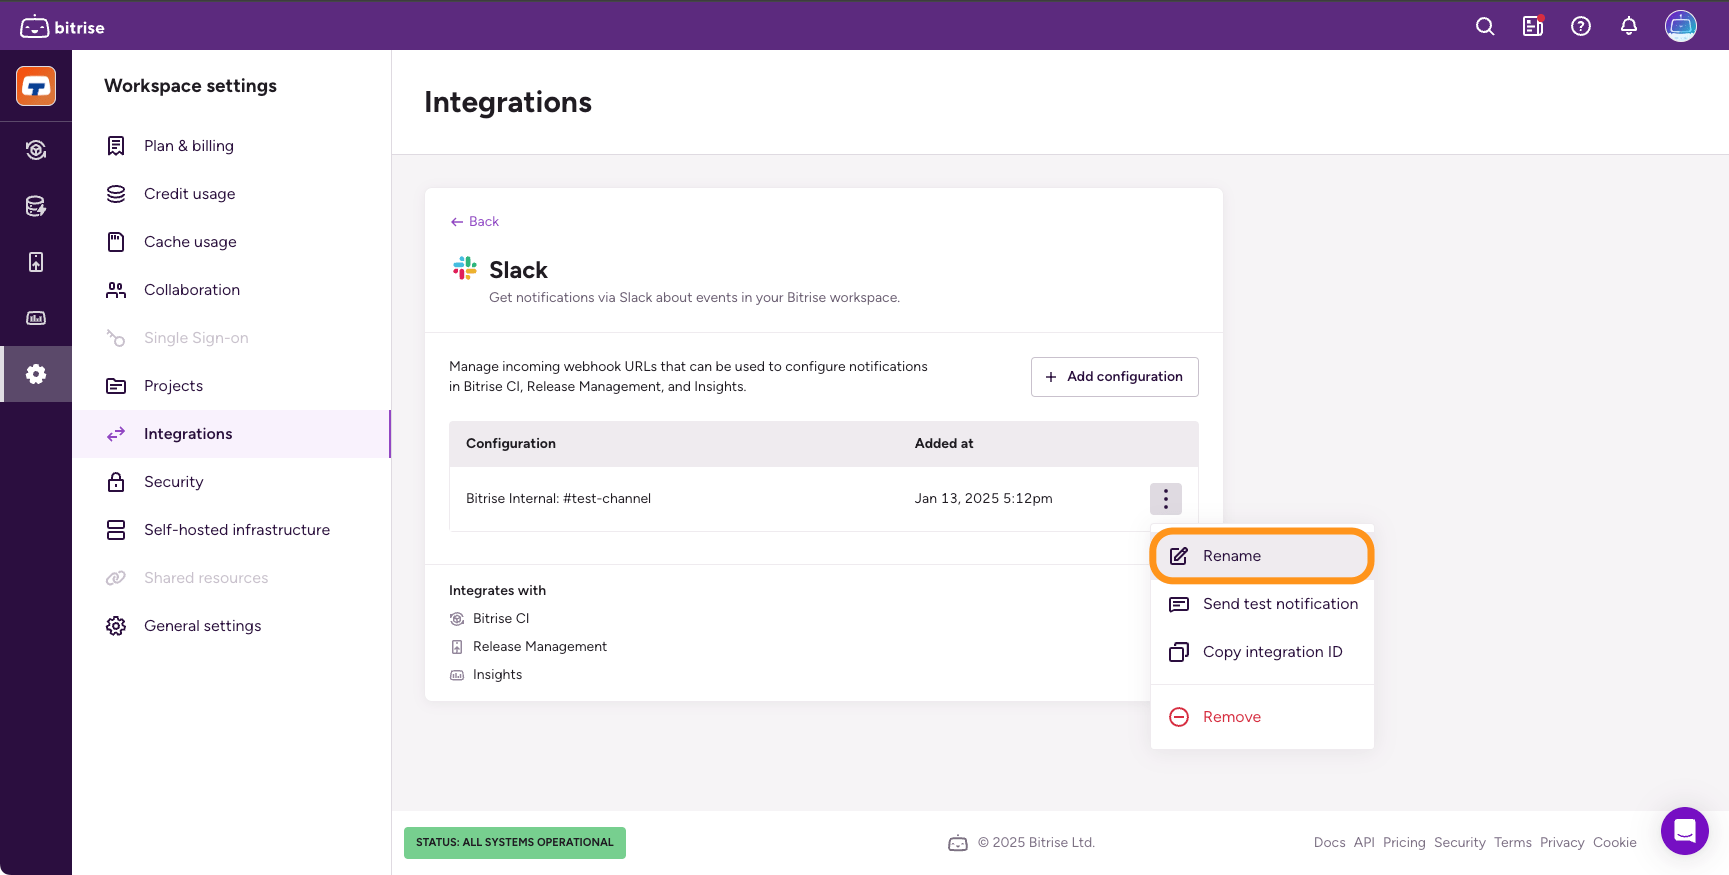
Task: Navigate to General settings
Action: (x=202, y=626)
